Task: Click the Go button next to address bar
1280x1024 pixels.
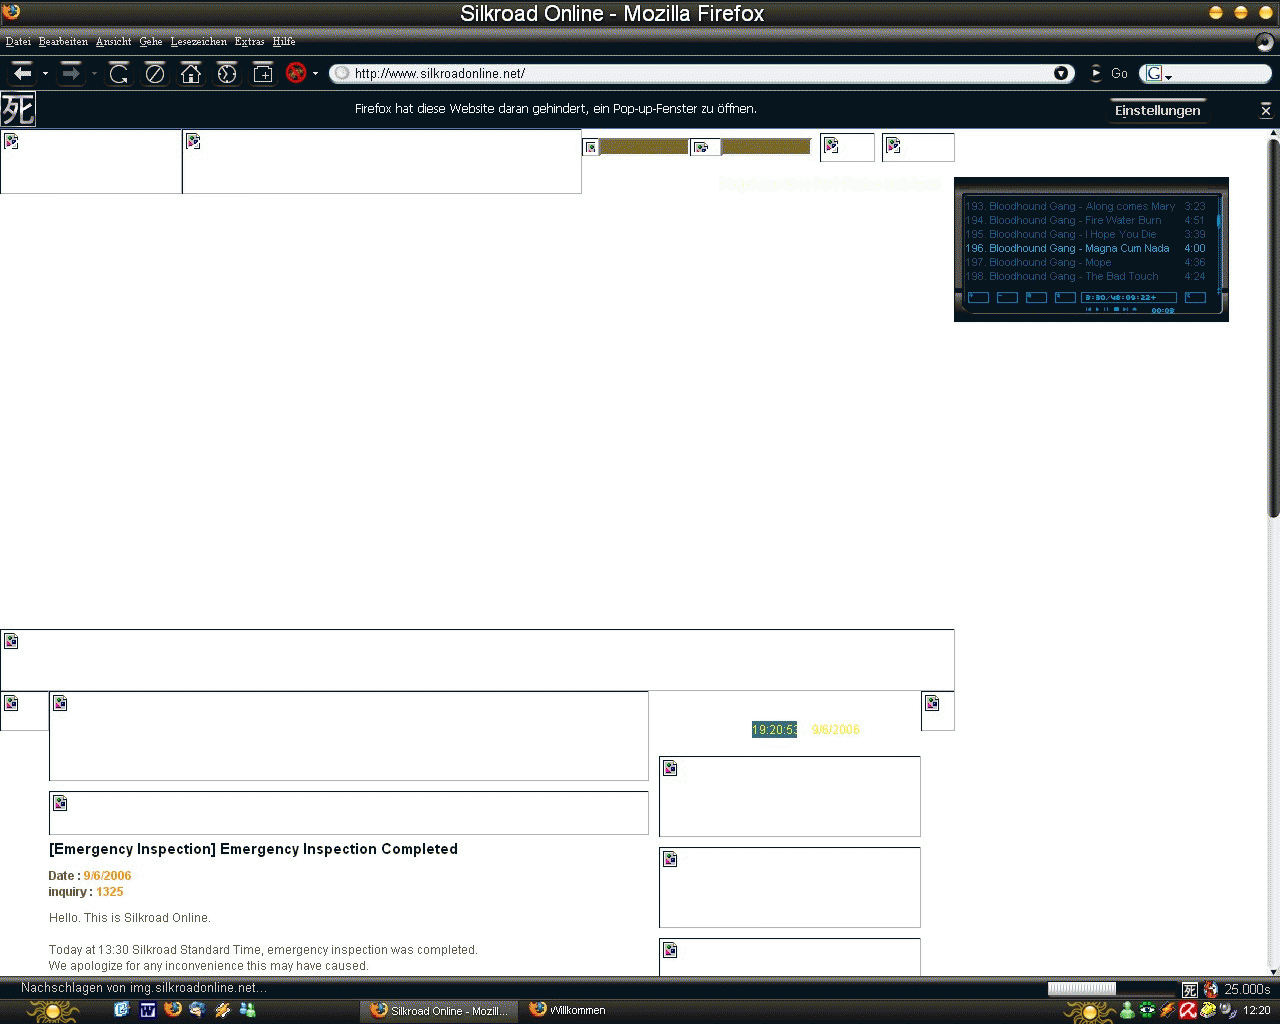Action: point(1109,73)
